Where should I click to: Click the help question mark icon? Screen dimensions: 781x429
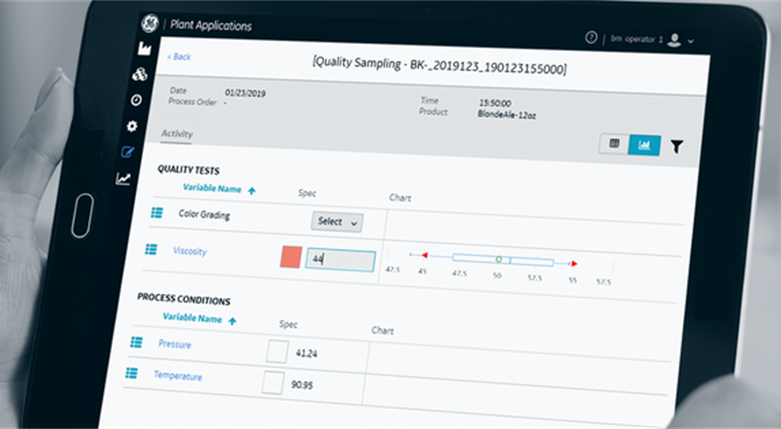click(591, 37)
